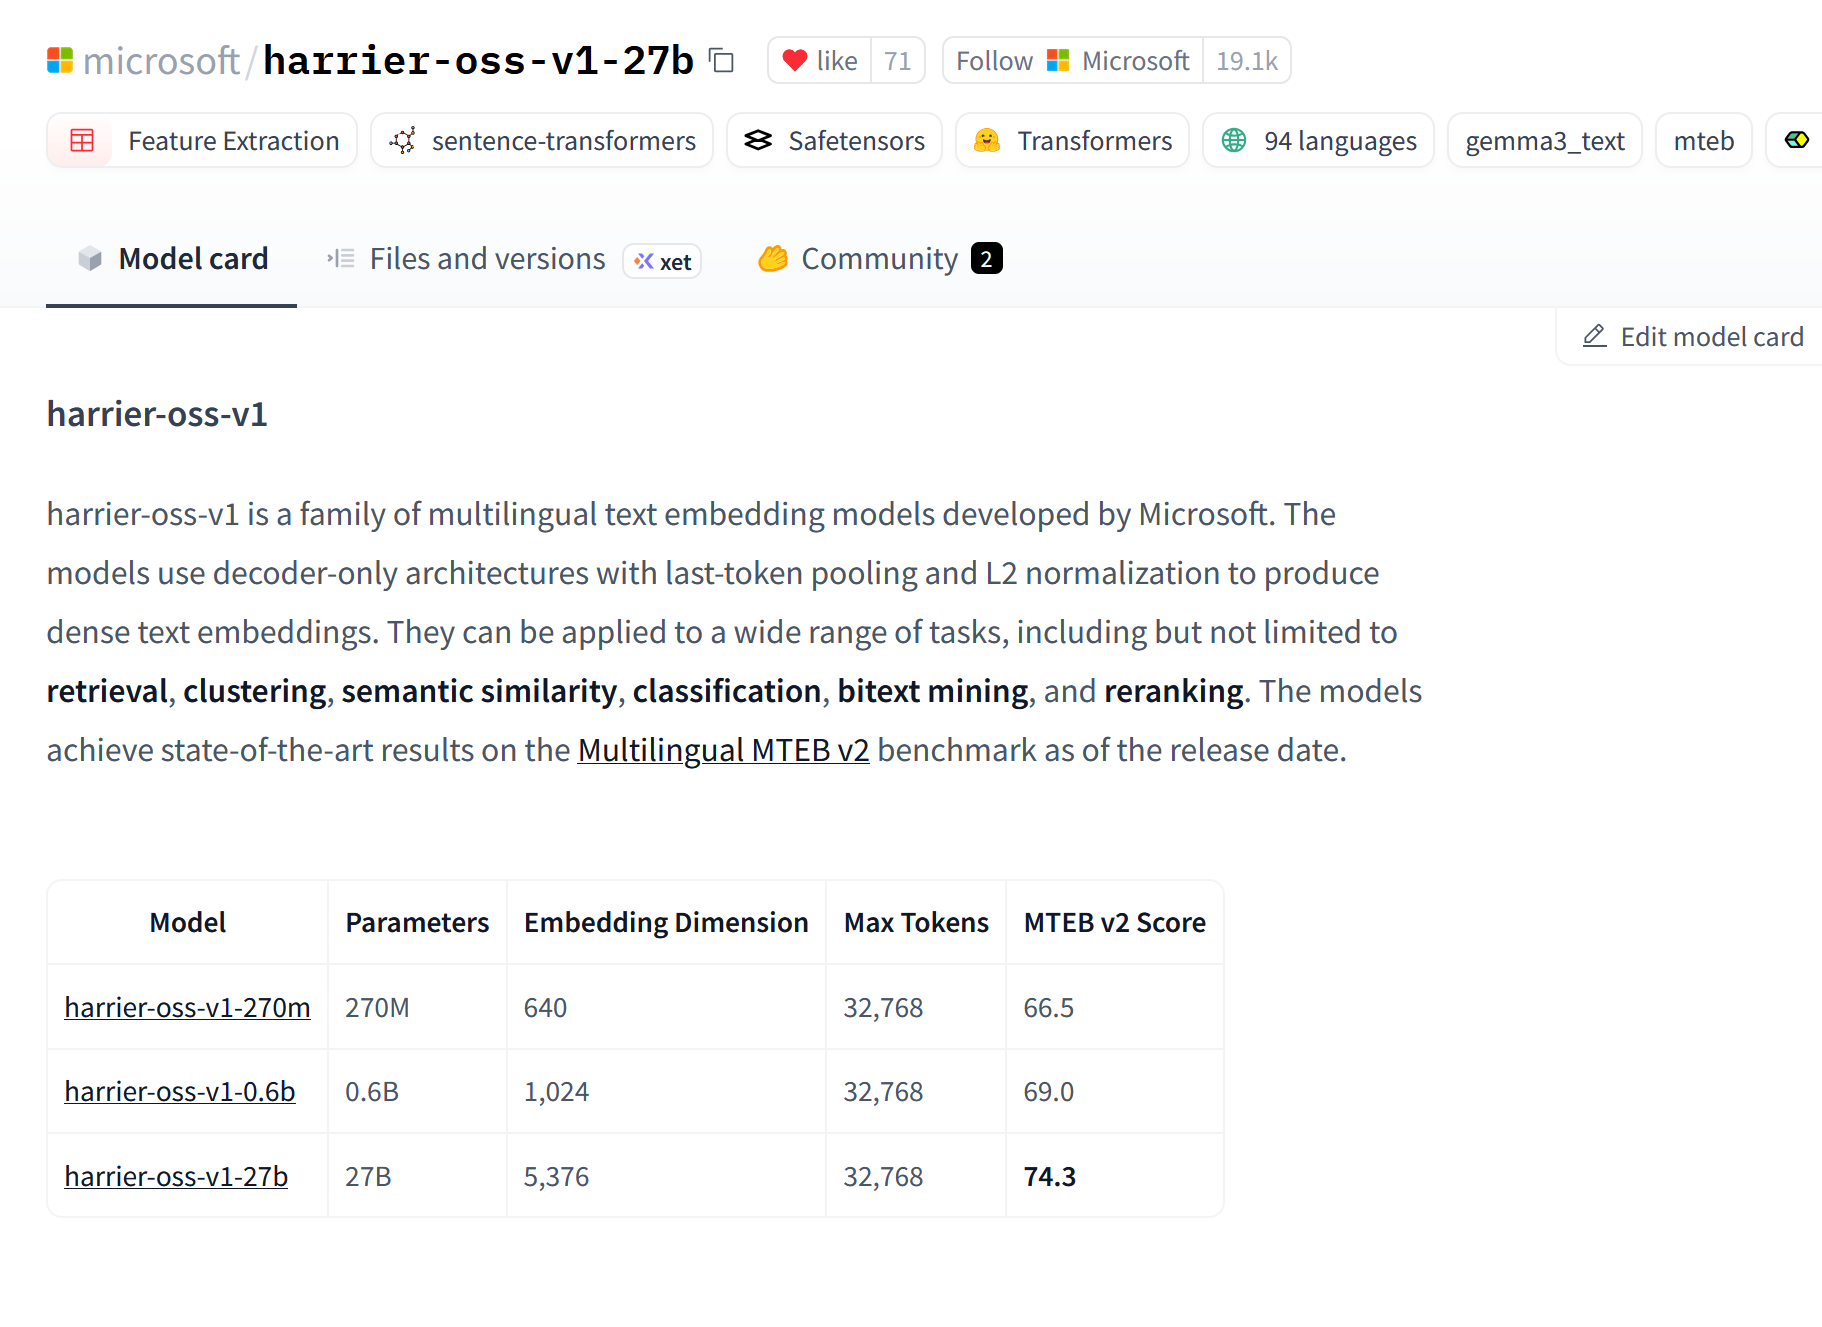Click the gemma3_text tag
This screenshot has width=1822, height=1327.
pyautogui.click(x=1544, y=141)
